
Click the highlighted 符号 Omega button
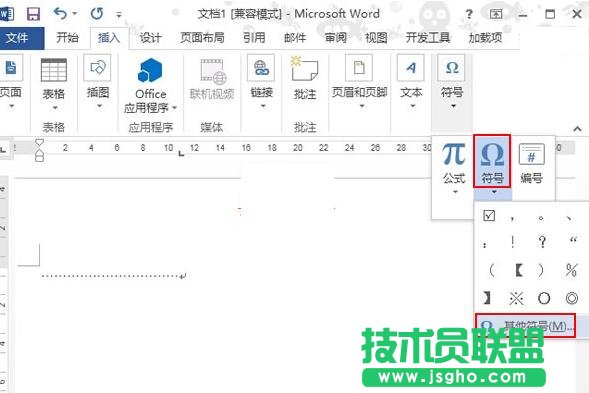point(492,161)
